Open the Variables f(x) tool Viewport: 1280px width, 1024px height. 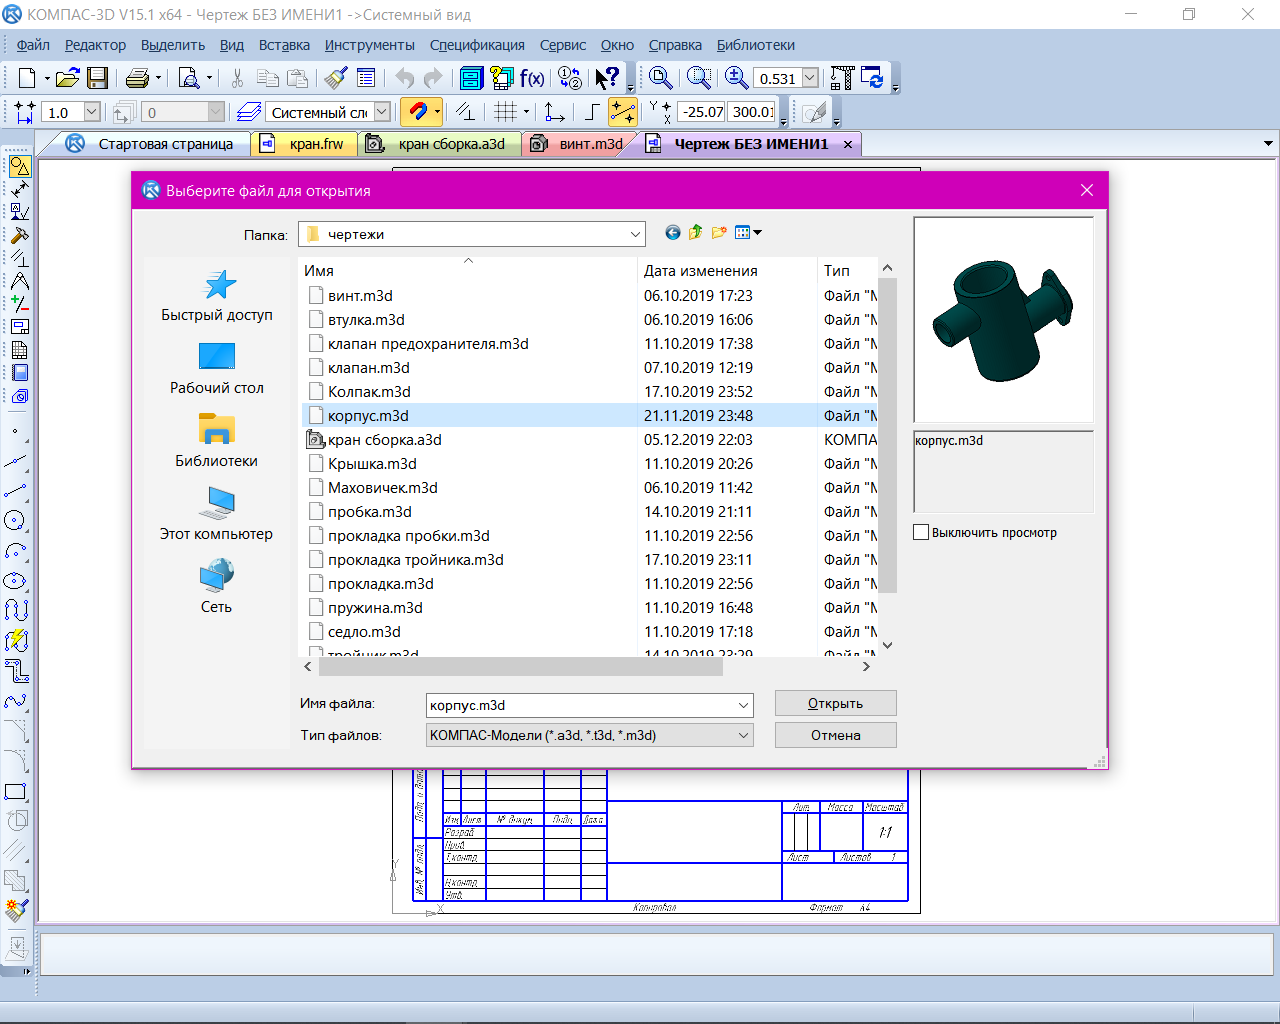[x=532, y=78]
